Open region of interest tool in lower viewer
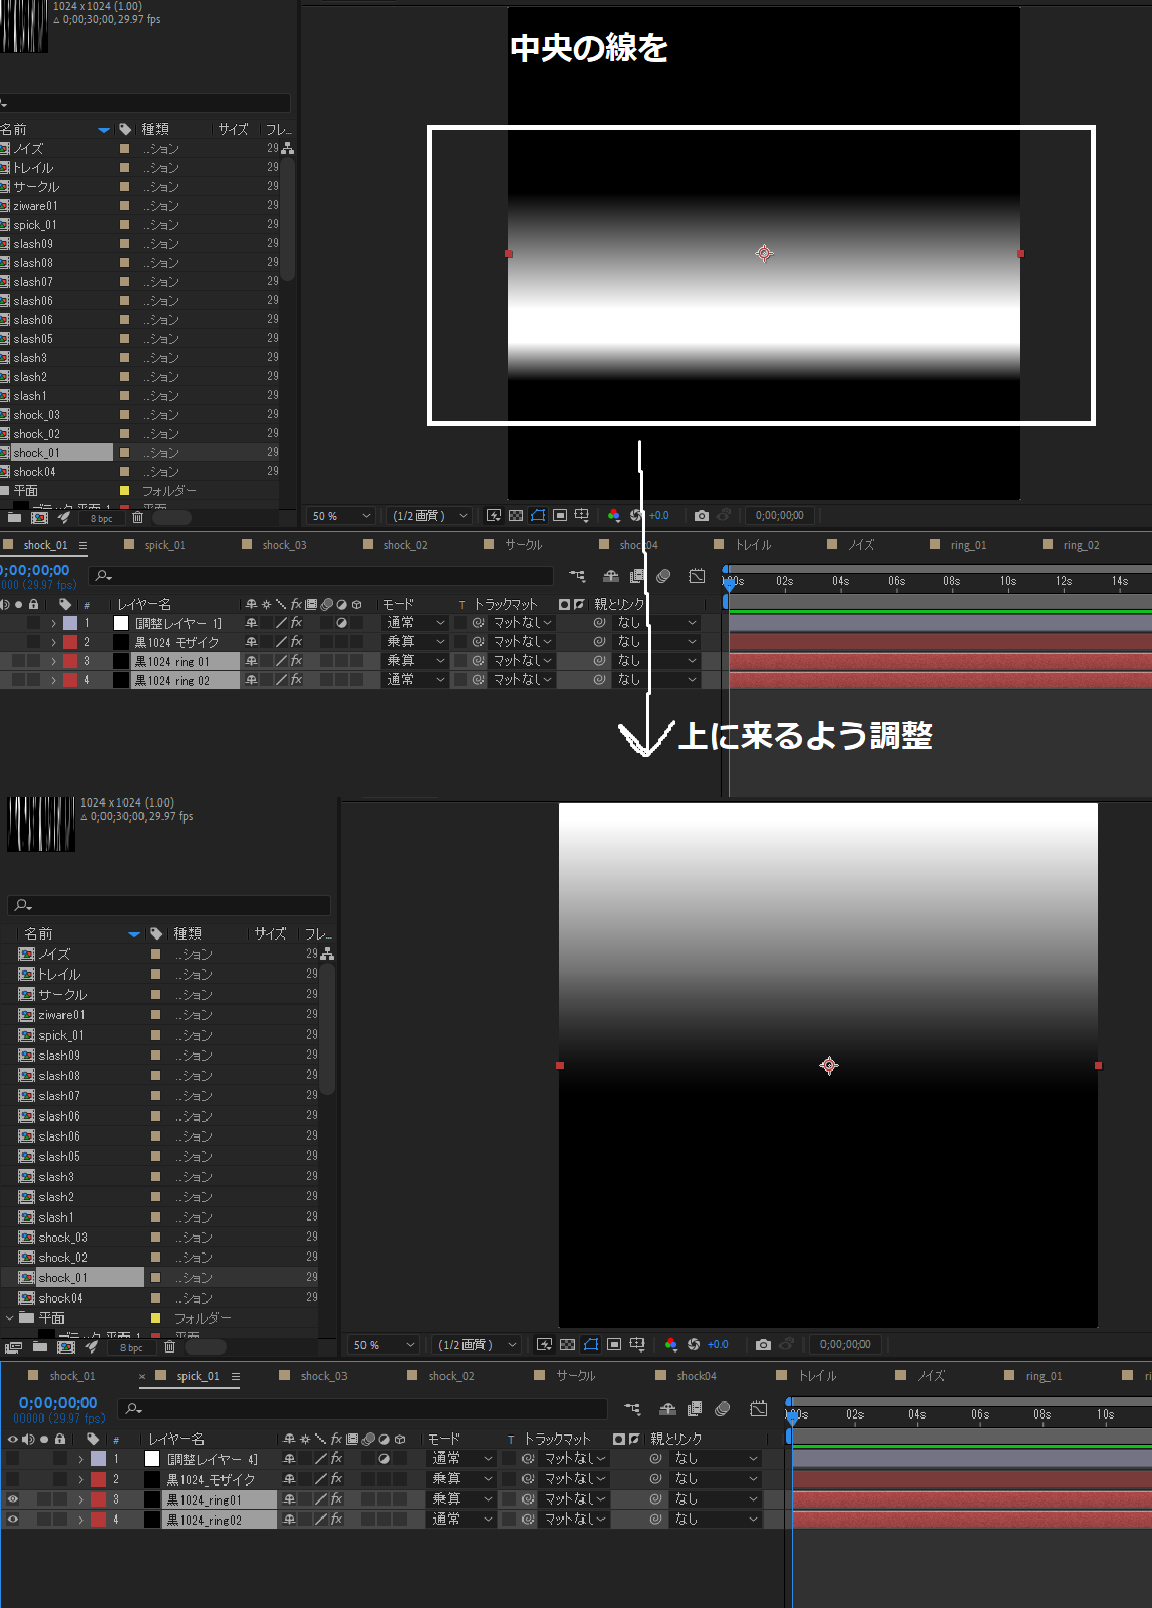 point(614,1344)
